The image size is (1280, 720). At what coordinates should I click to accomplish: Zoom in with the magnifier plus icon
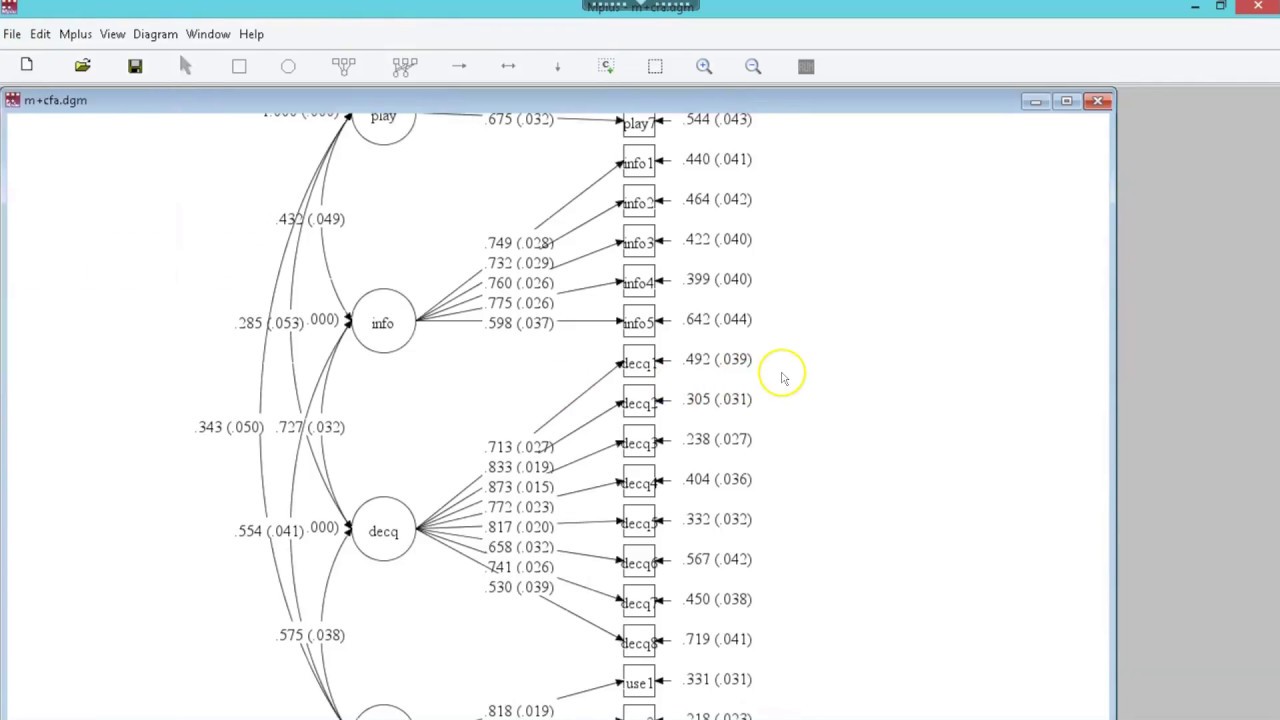click(x=704, y=66)
